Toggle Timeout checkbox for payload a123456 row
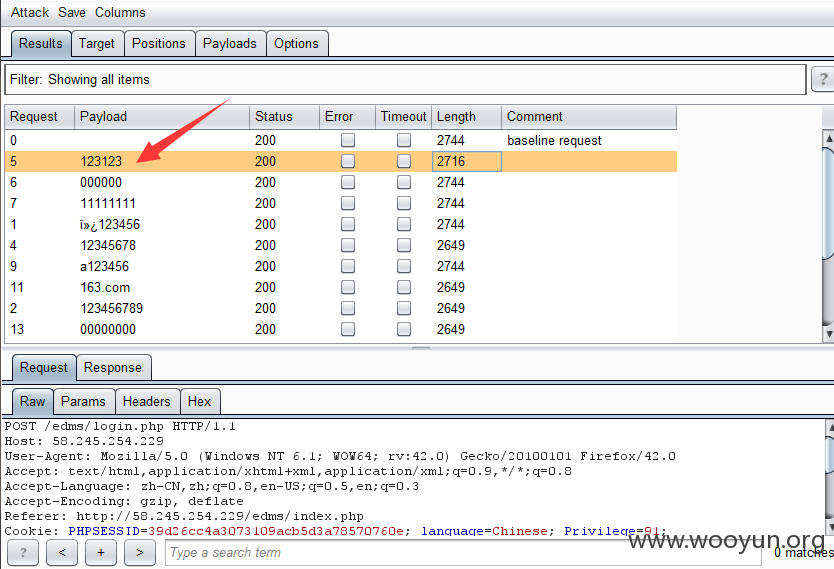The height and width of the screenshot is (569, 834). (404, 266)
